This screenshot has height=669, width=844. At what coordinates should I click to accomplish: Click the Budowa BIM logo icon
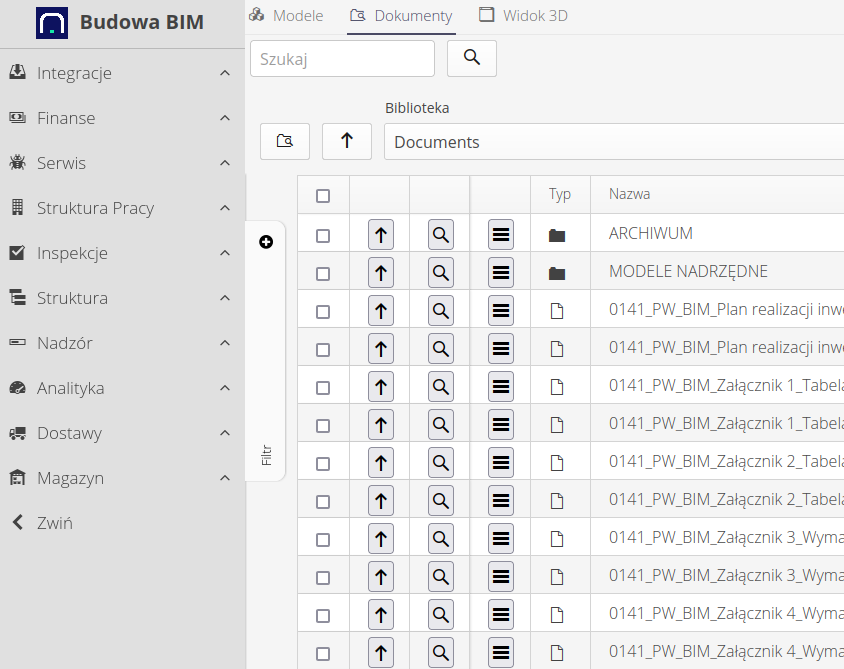(x=52, y=22)
